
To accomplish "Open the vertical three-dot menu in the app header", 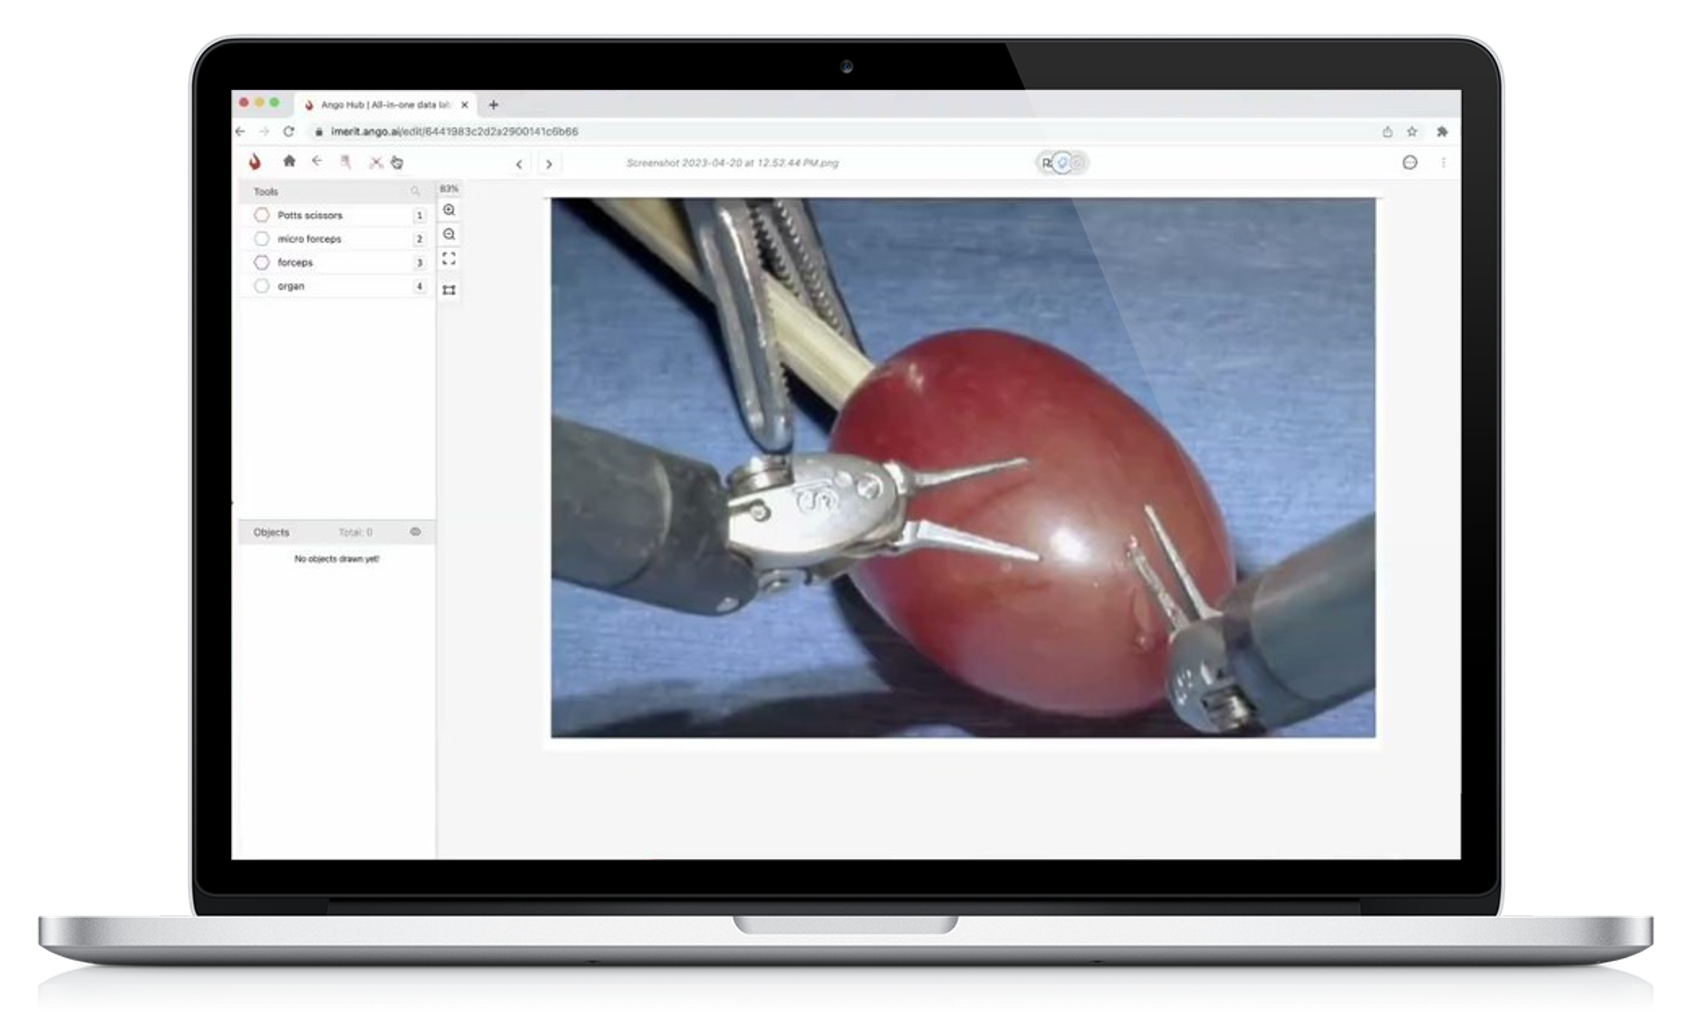I will coord(1443,163).
